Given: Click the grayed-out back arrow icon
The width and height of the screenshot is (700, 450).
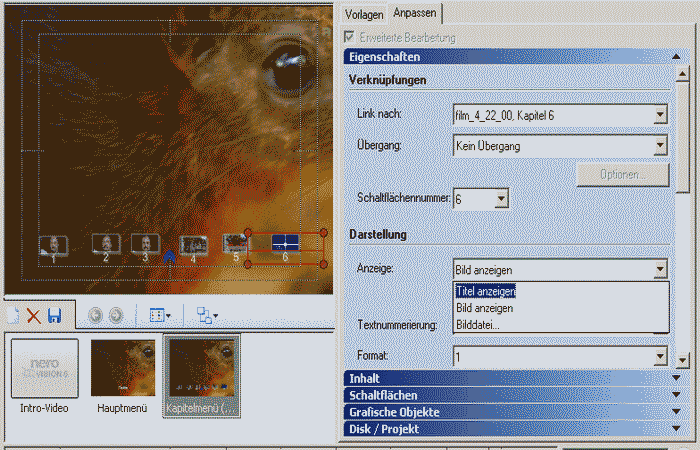Looking at the screenshot, I should coord(96,316).
